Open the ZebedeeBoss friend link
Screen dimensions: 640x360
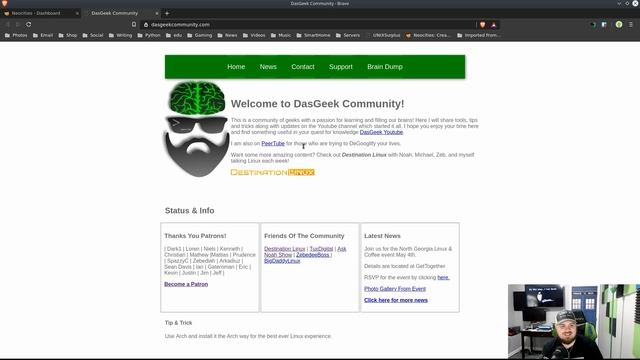313,255
